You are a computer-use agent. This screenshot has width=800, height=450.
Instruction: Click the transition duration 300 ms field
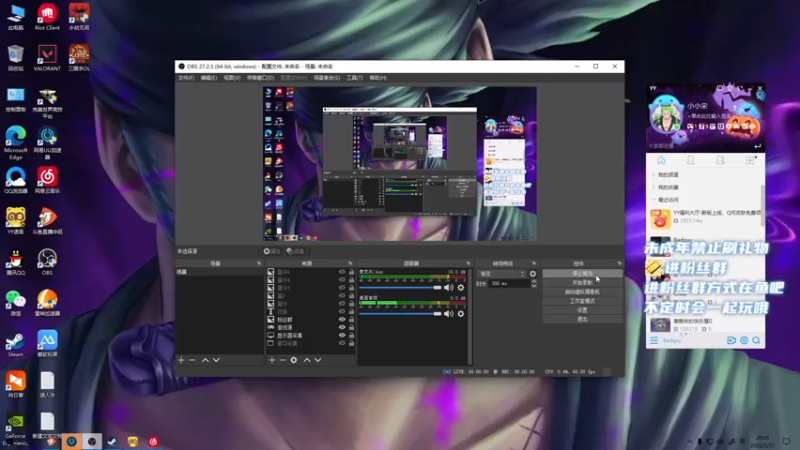pyautogui.click(x=508, y=284)
